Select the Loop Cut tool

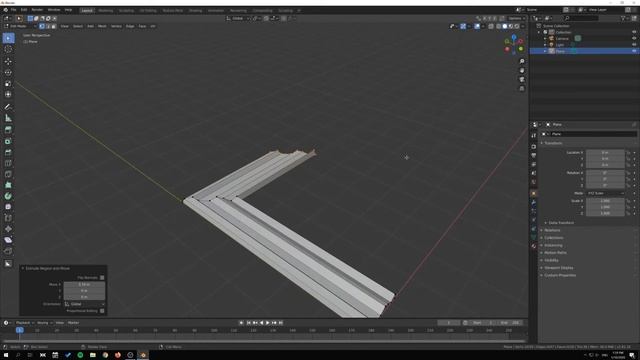8,163
